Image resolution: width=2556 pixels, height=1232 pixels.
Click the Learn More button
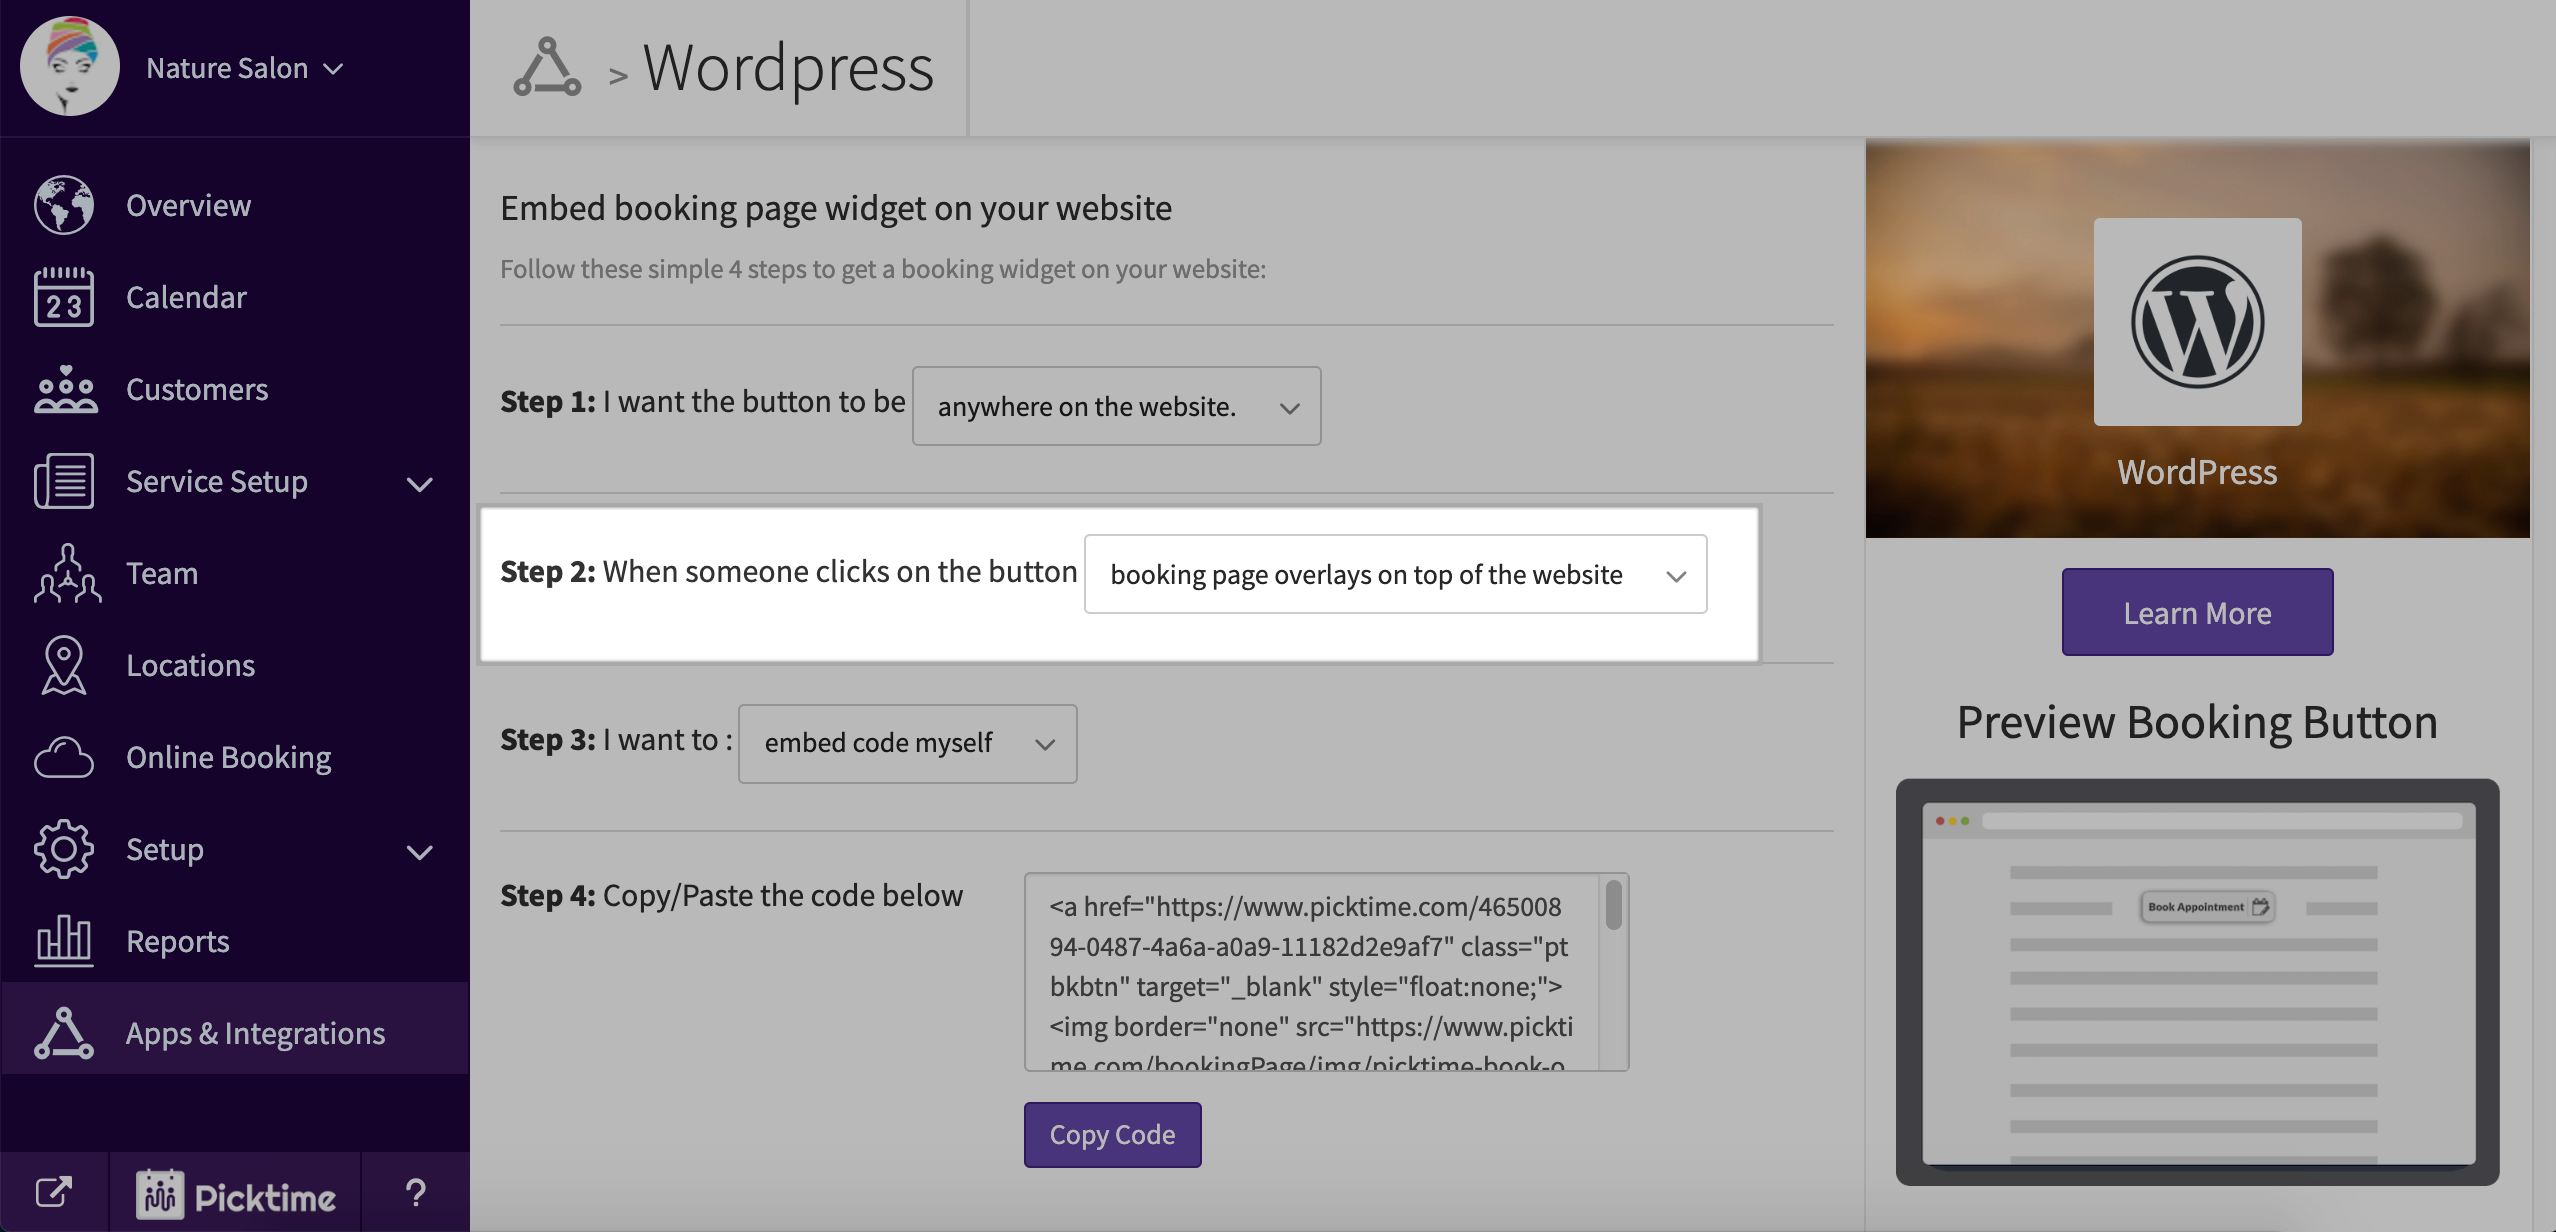(x=2197, y=612)
